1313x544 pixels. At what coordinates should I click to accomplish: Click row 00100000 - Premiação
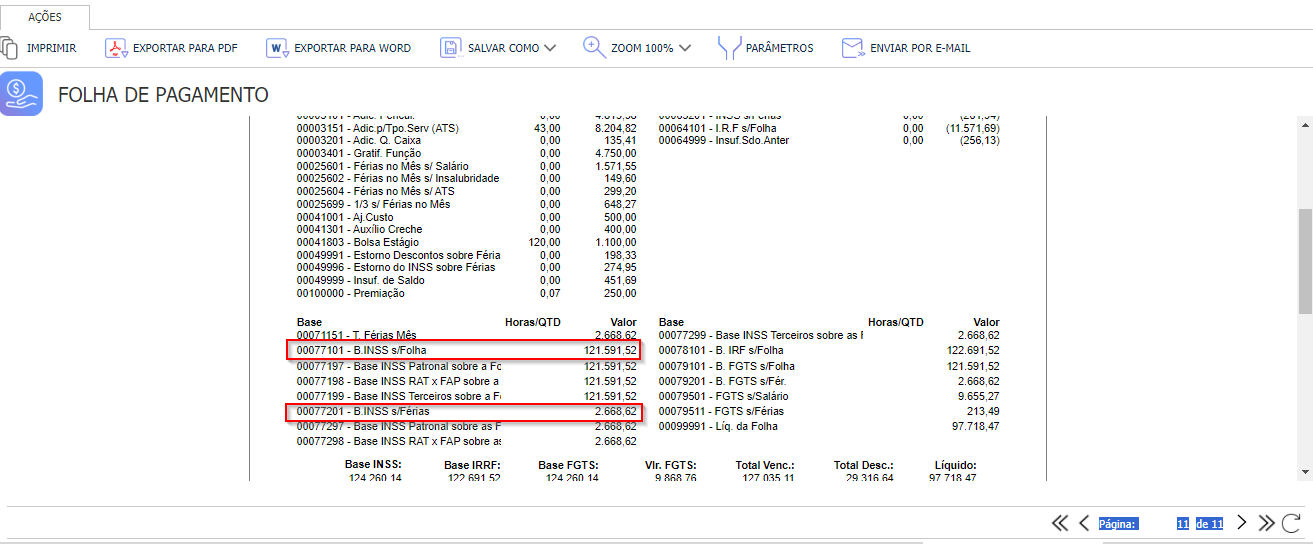[x=466, y=293]
